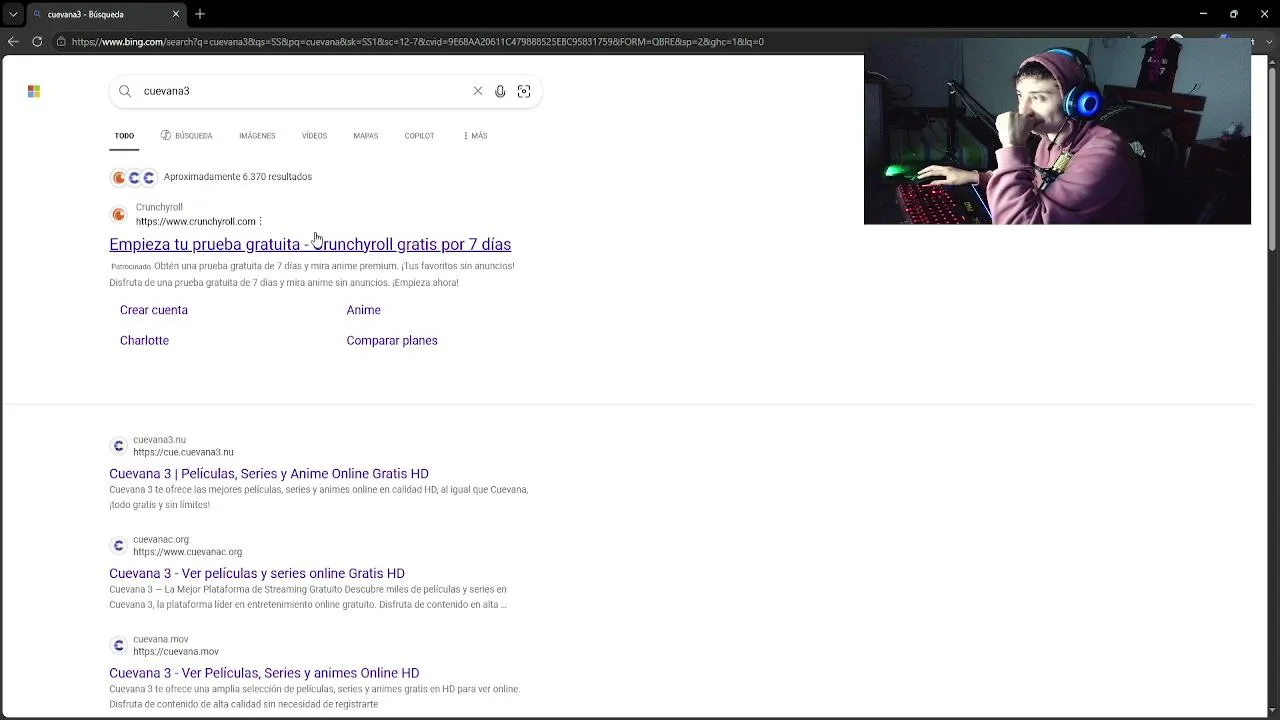Image resolution: width=1280 pixels, height=720 pixels.
Task: Open the "Charlotte" sitelink
Action: pos(144,341)
